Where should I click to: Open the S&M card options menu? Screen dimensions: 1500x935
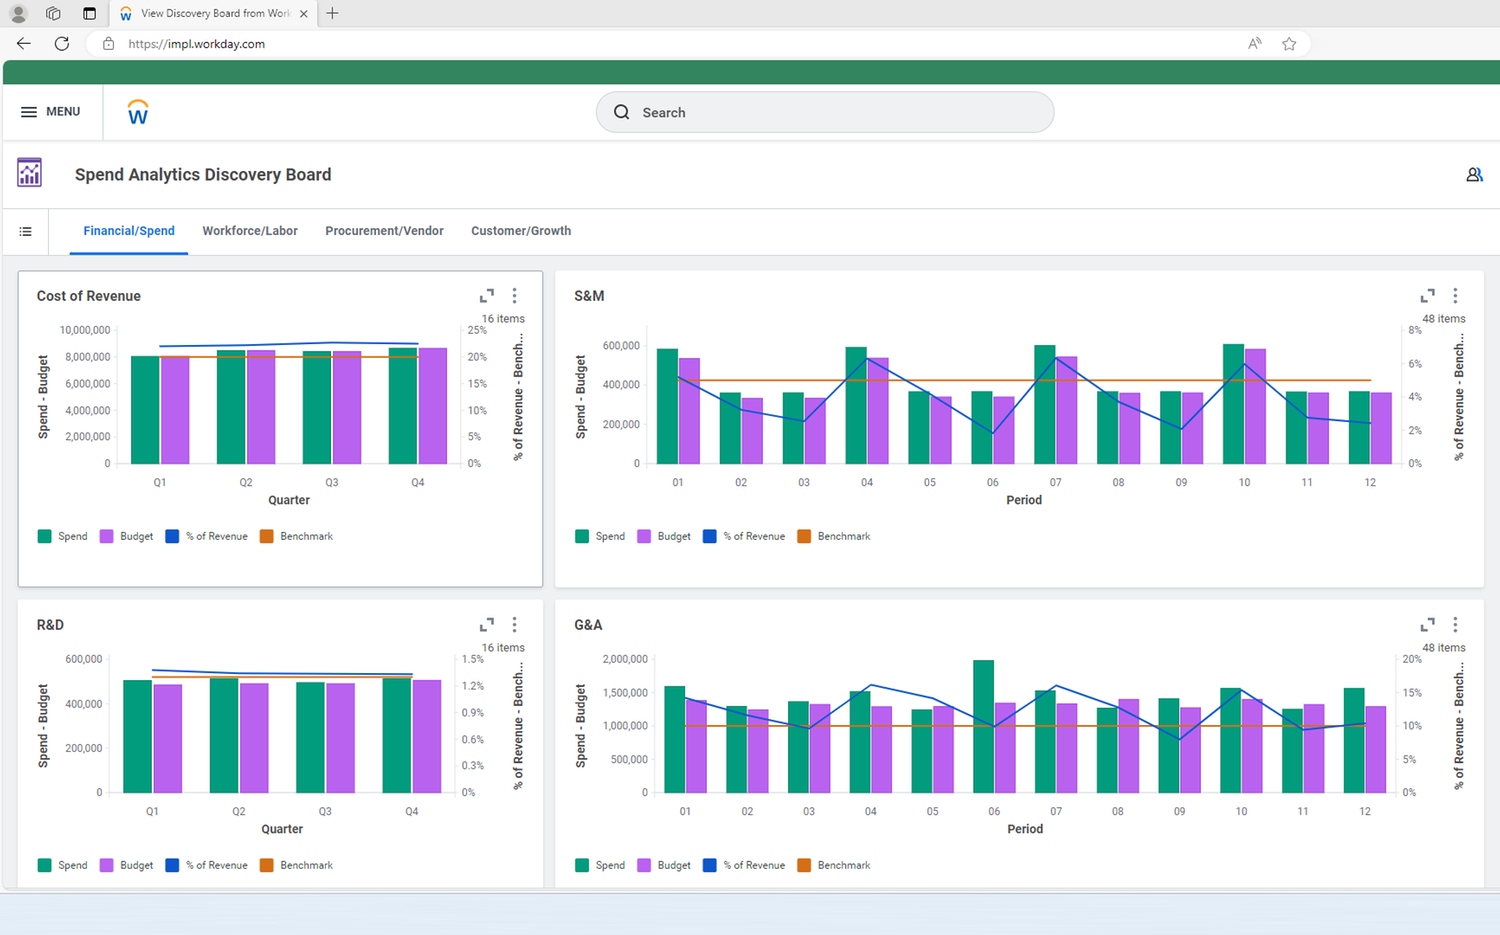[1455, 295]
